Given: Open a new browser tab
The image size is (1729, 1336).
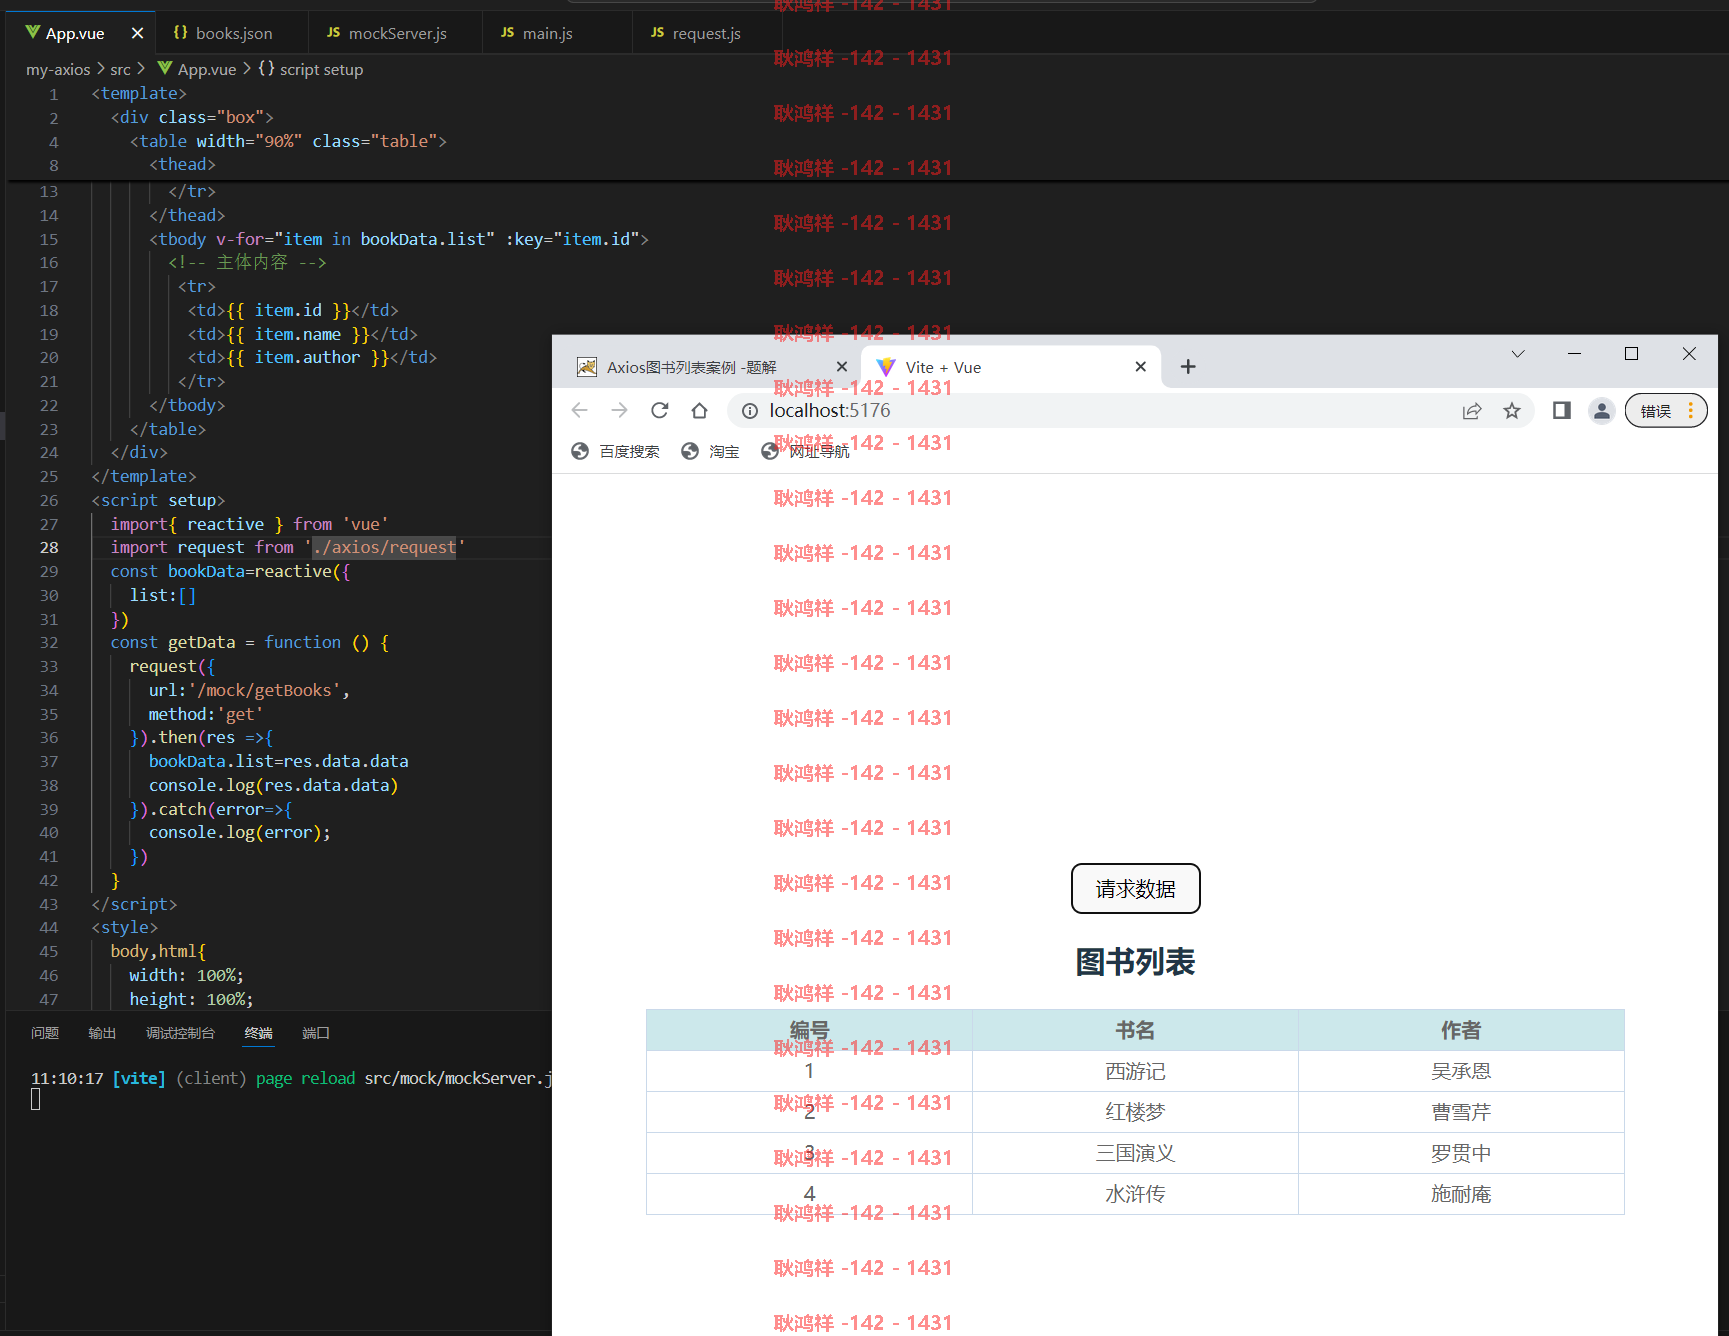Looking at the screenshot, I should click(1188, 367).
